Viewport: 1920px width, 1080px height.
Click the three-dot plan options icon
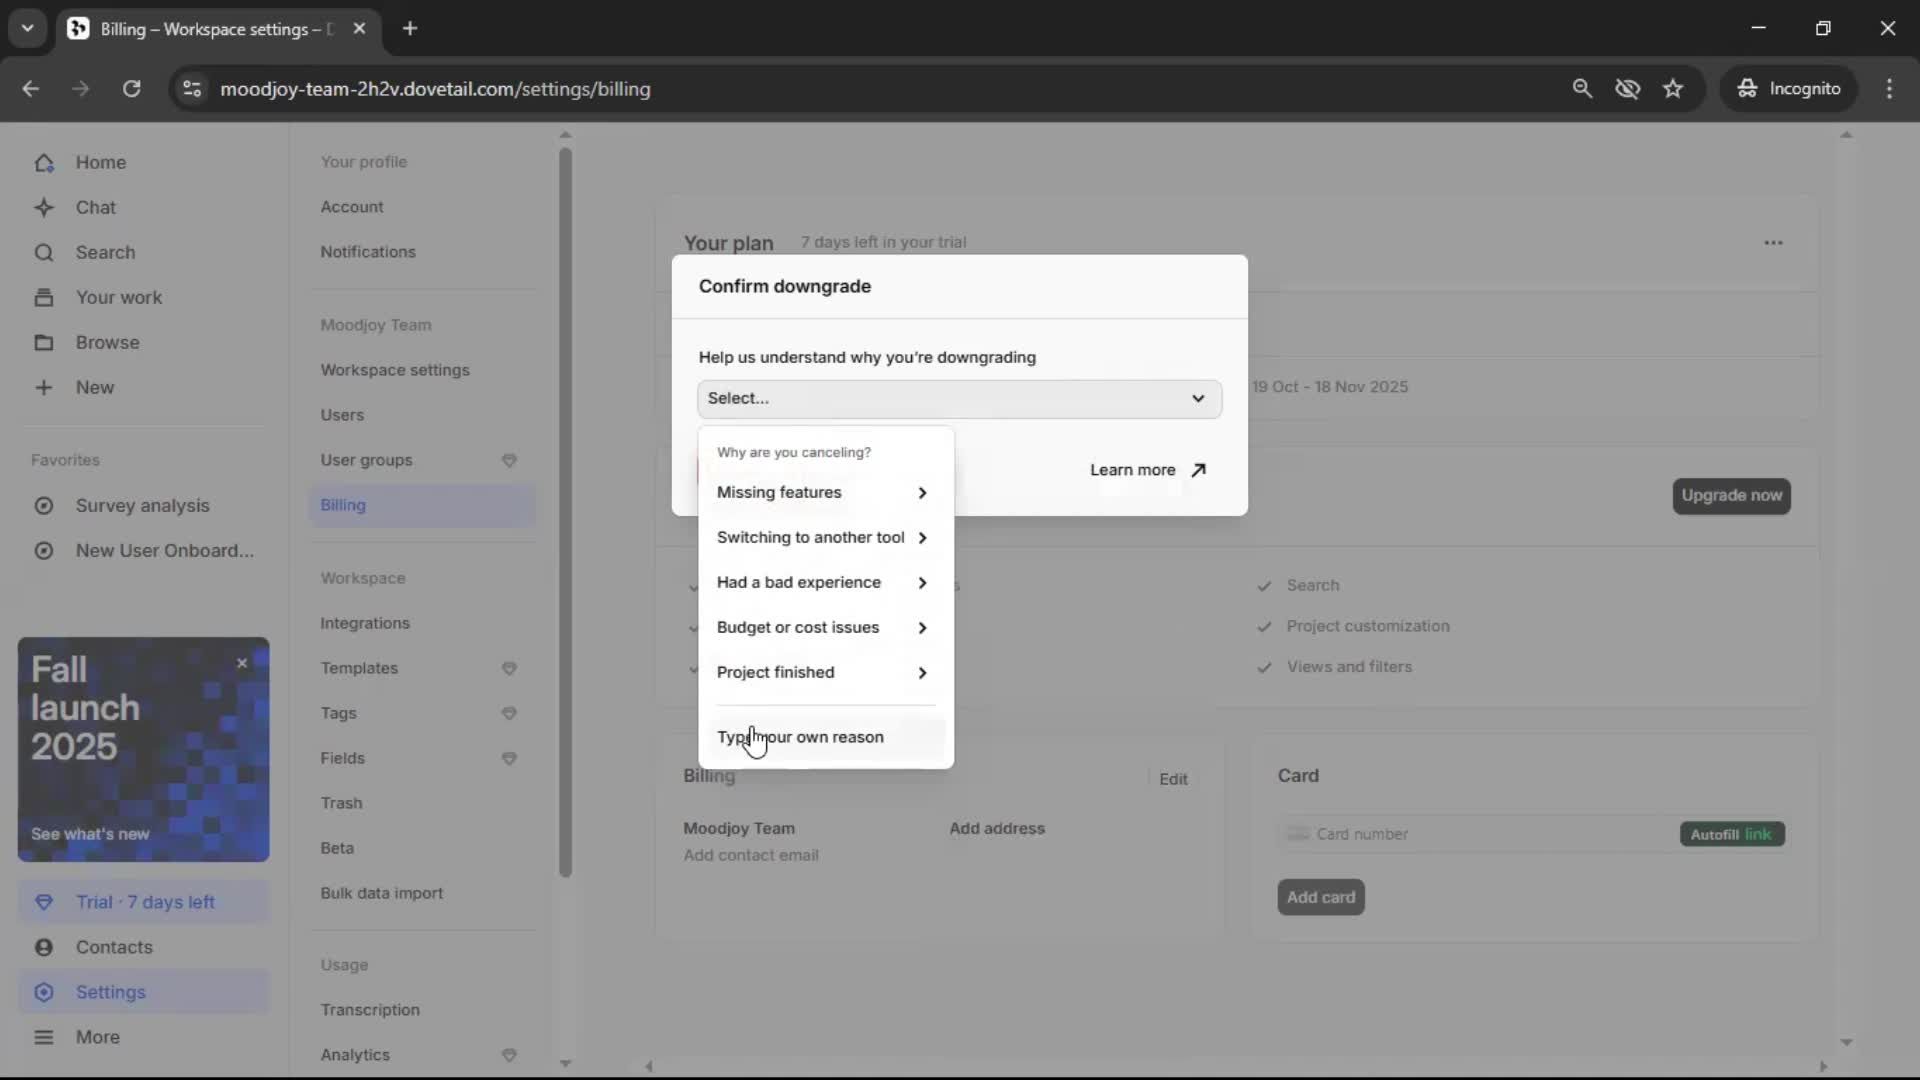[x=1773, y=243]
